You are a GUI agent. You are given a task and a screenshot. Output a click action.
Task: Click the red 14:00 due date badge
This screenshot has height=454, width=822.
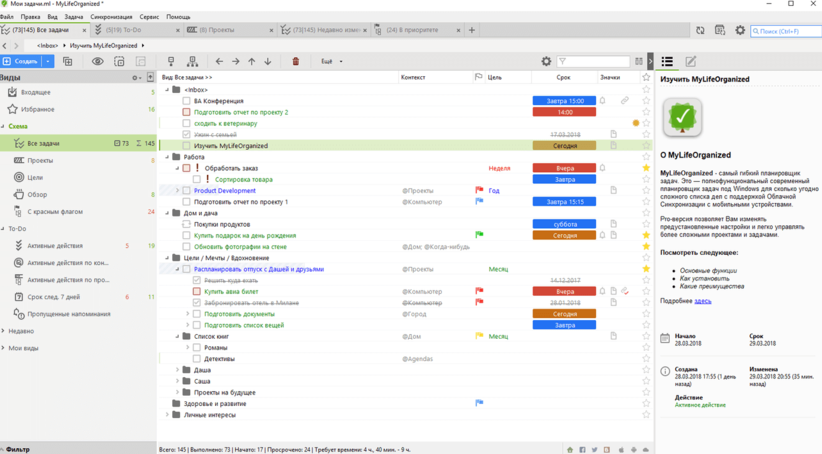click(x=564, y=112)
